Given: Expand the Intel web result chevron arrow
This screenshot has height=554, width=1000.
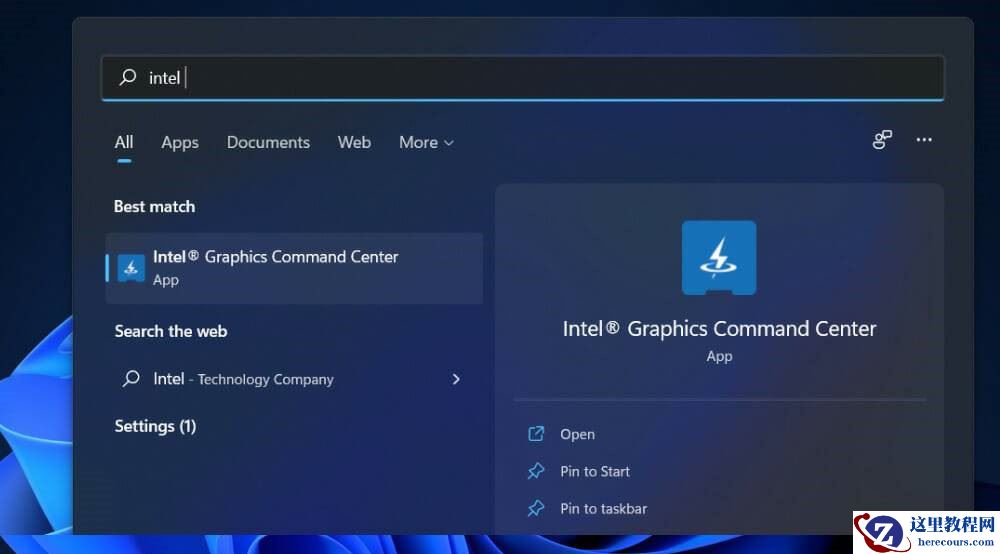Looking at the screenshot, I should pos(456,379).
